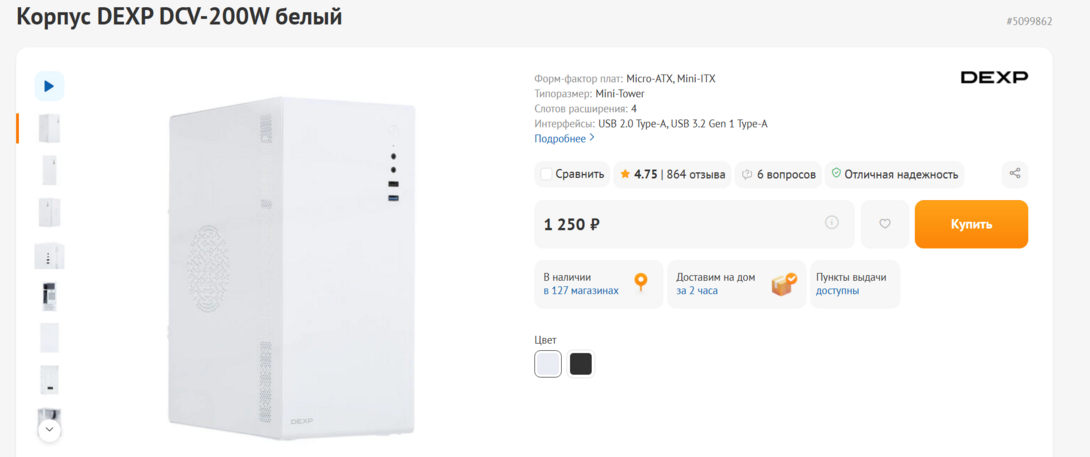This screenshot has width=1090, height=457.
Task: Tick the Сравнить compare checkbox
Action: (x=546, y=174)
